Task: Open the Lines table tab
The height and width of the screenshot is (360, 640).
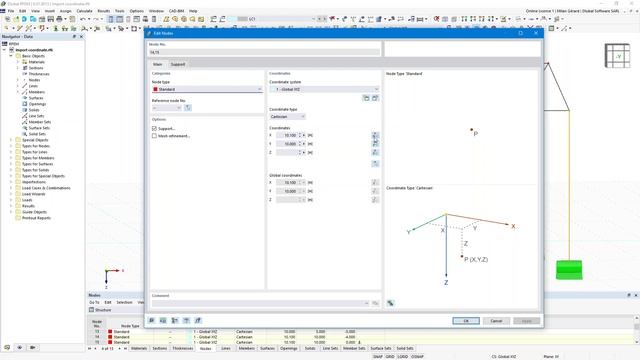Action: [226, 349]
